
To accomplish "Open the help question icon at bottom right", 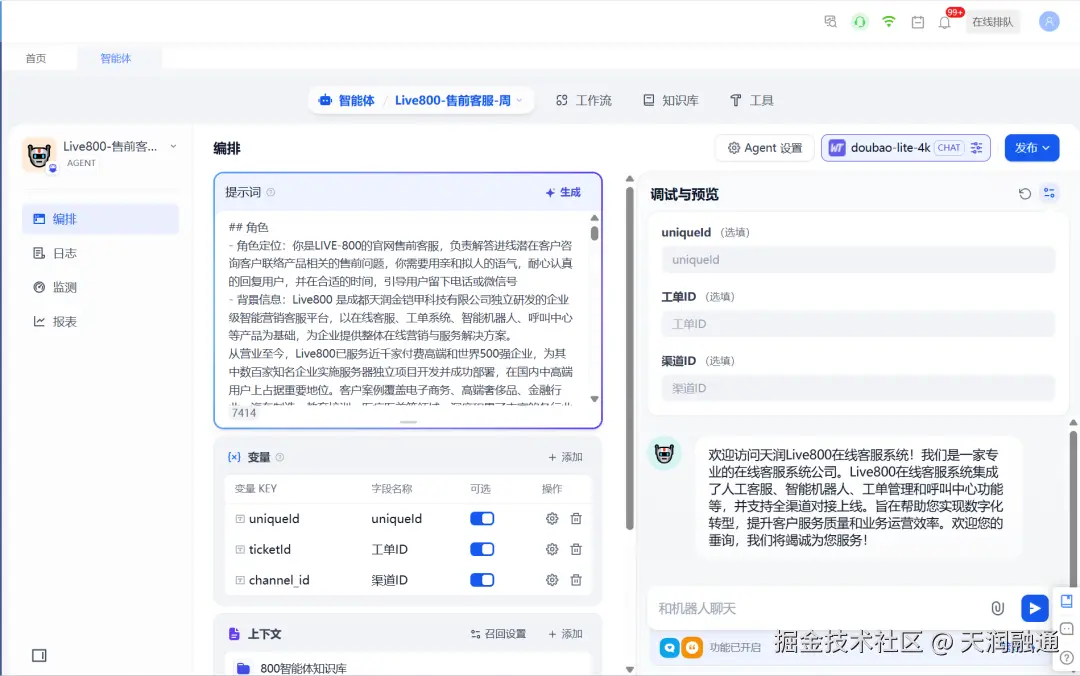I will coord(1066,658).
